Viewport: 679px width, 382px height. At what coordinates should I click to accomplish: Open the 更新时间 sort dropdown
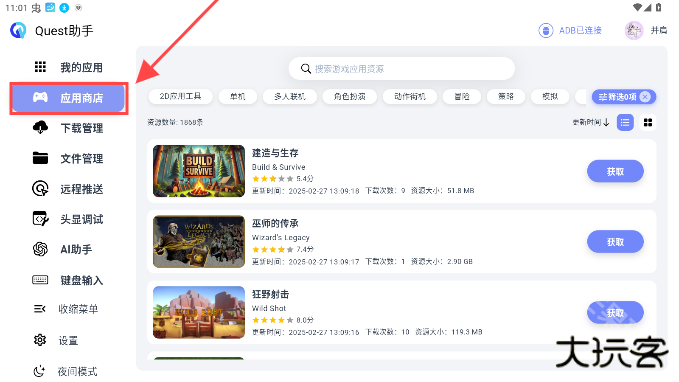591,123
